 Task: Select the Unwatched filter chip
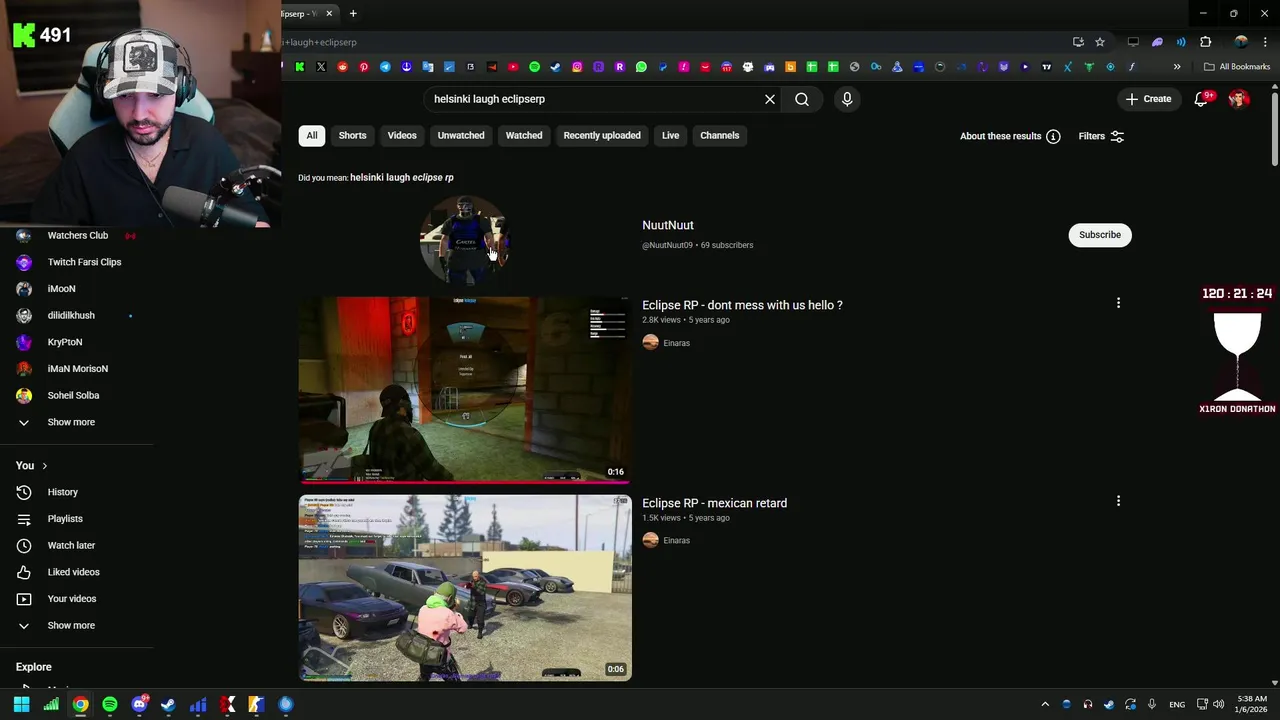click(461, 136)
